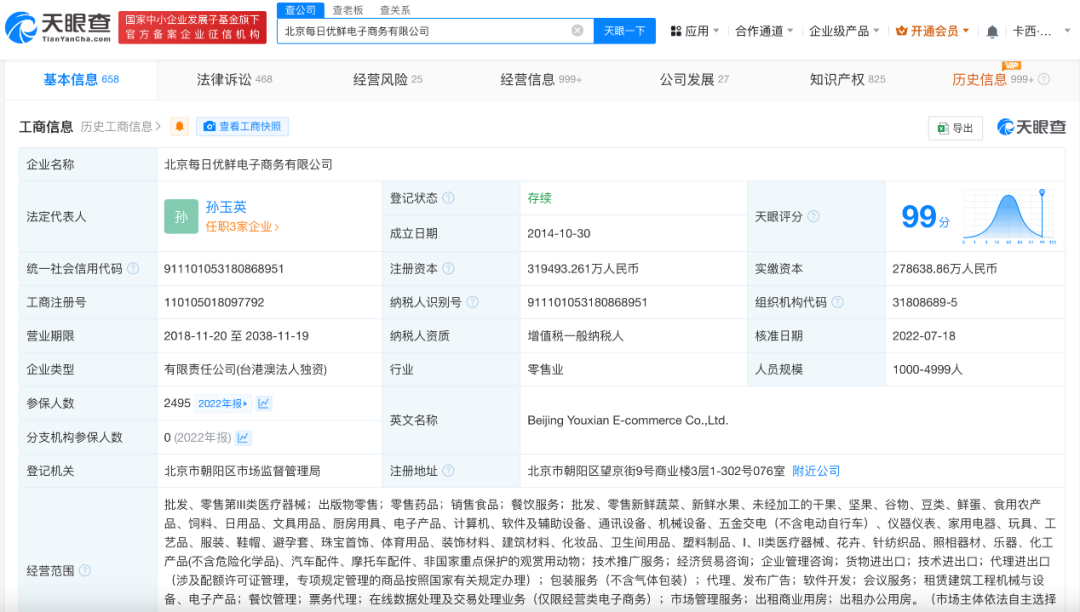Switch to the 查公司 search tab
1080x612 pixels.
(300, 10)
